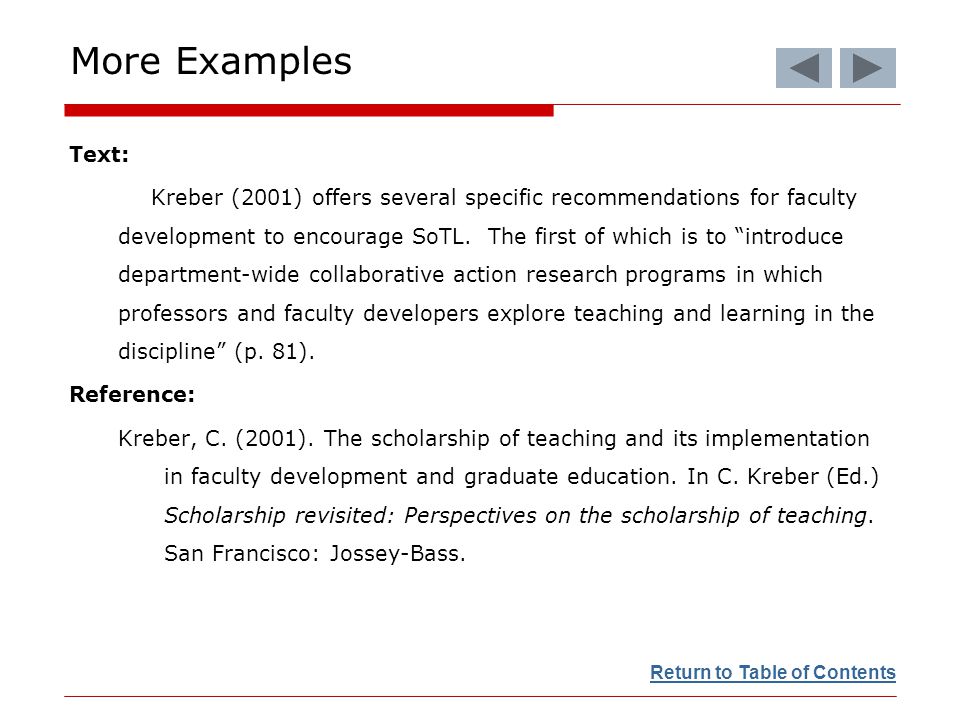The width and height of the screenshot is (960, 720).
Task: Click the (p. 81) page citation
Action: [274, 352]
